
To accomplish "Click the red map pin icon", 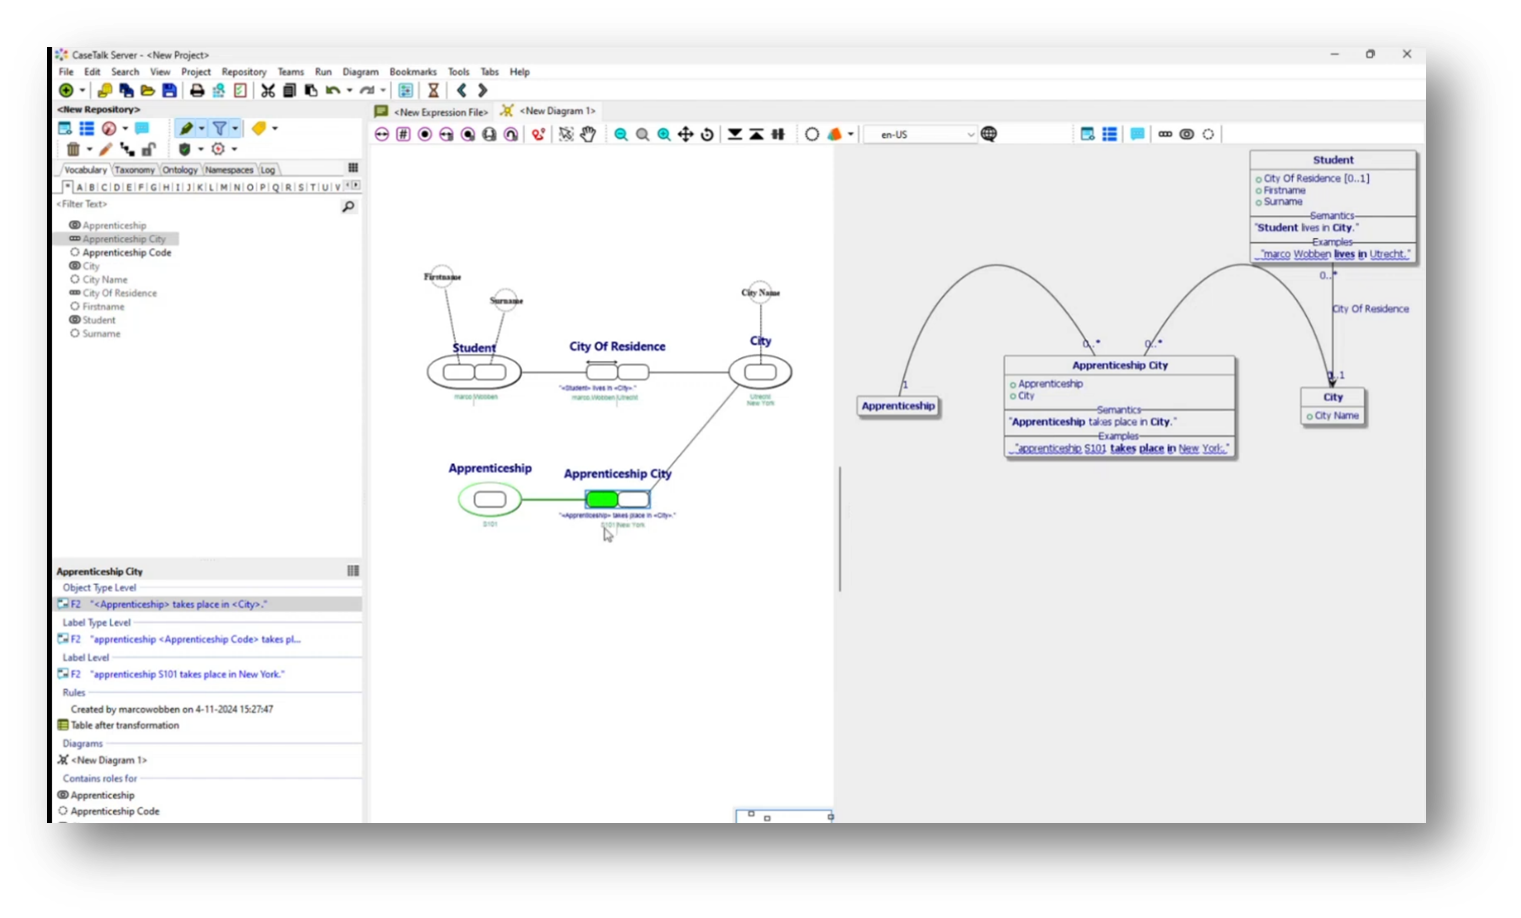I will point(538,134).
